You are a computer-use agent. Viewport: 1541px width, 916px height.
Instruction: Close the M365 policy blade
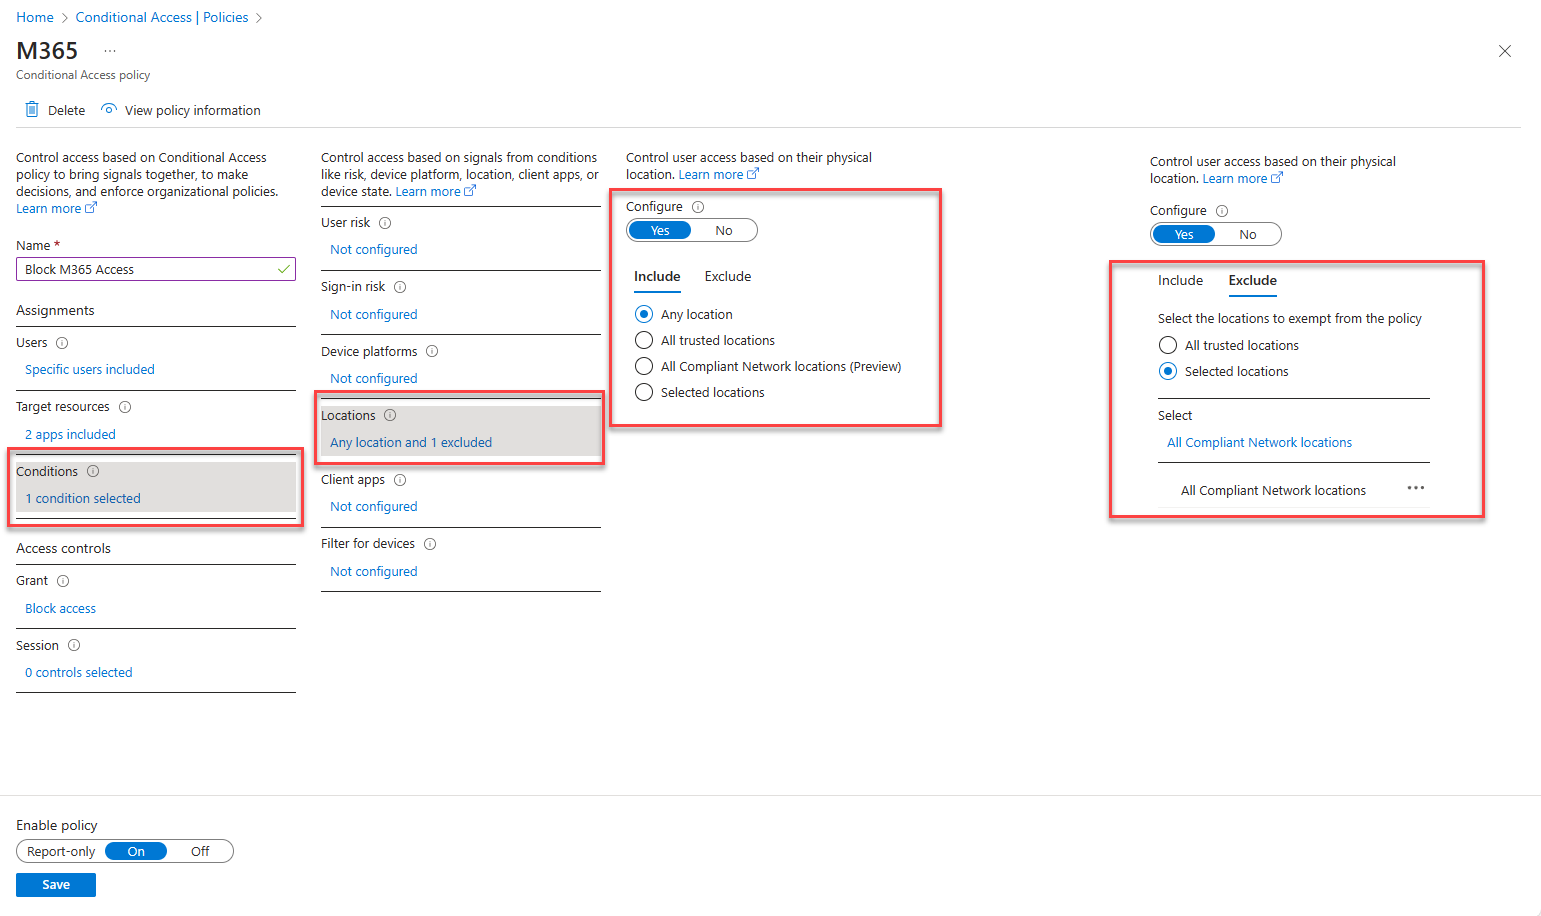[1505, 51]
